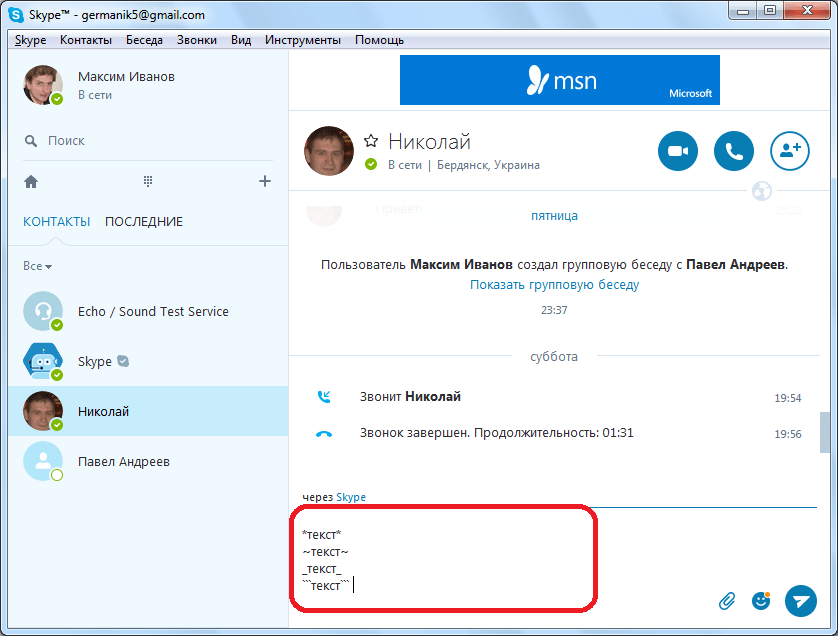Image resolution: width=838 pixels, height=636 pixels.
Task: Click the chat history scrollbar thumb
Action: tap(825, 432)
